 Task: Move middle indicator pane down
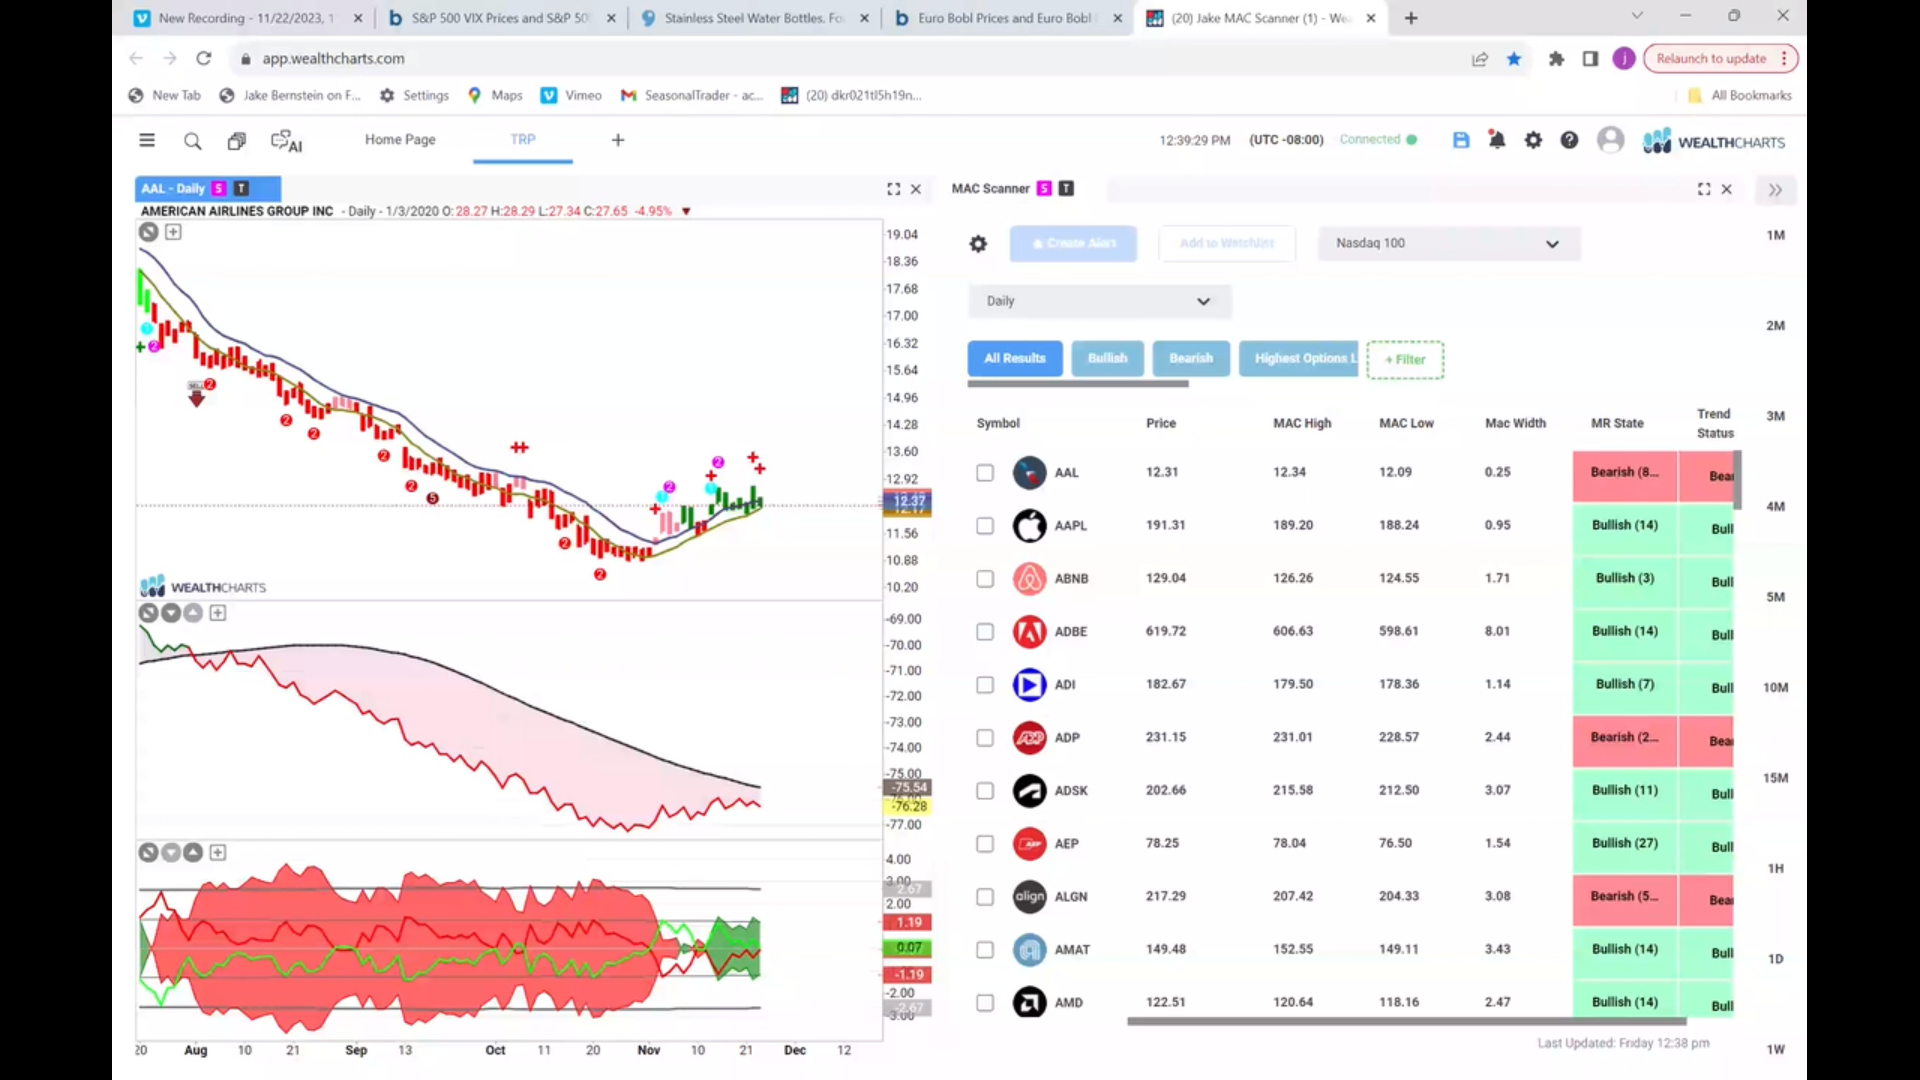[x=171, y=613]
